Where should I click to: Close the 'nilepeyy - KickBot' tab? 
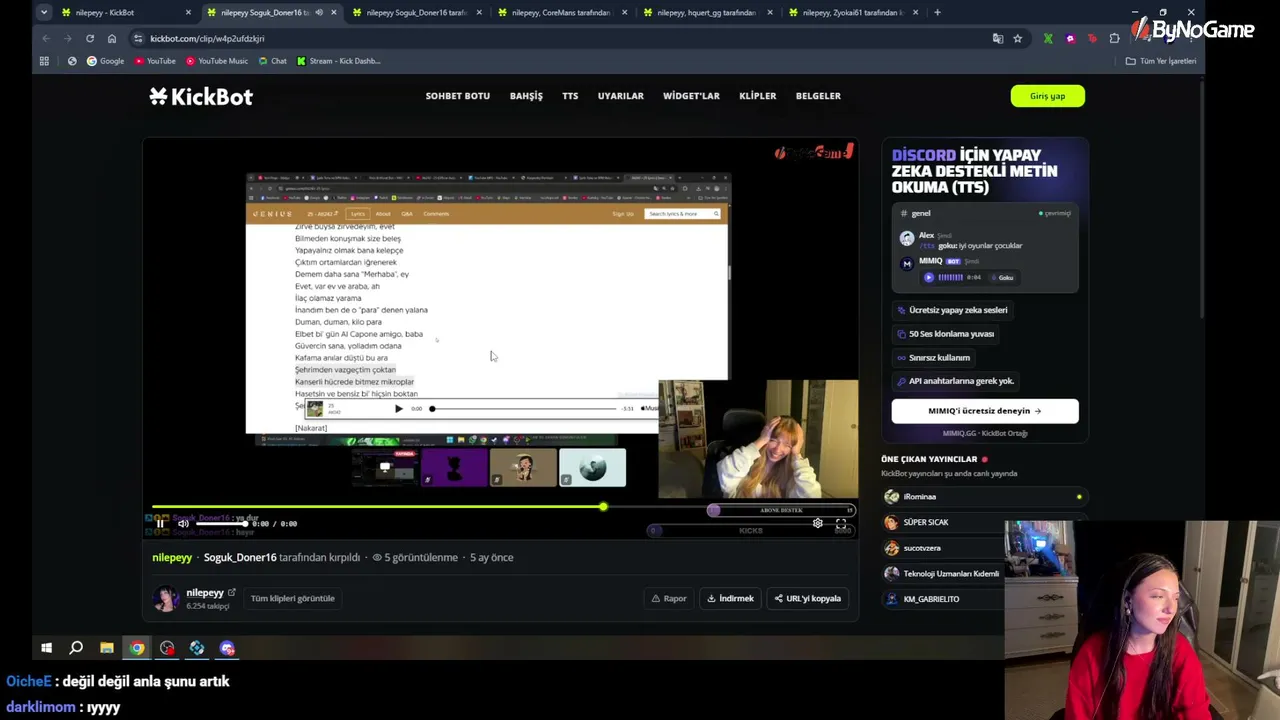(188, 12)
